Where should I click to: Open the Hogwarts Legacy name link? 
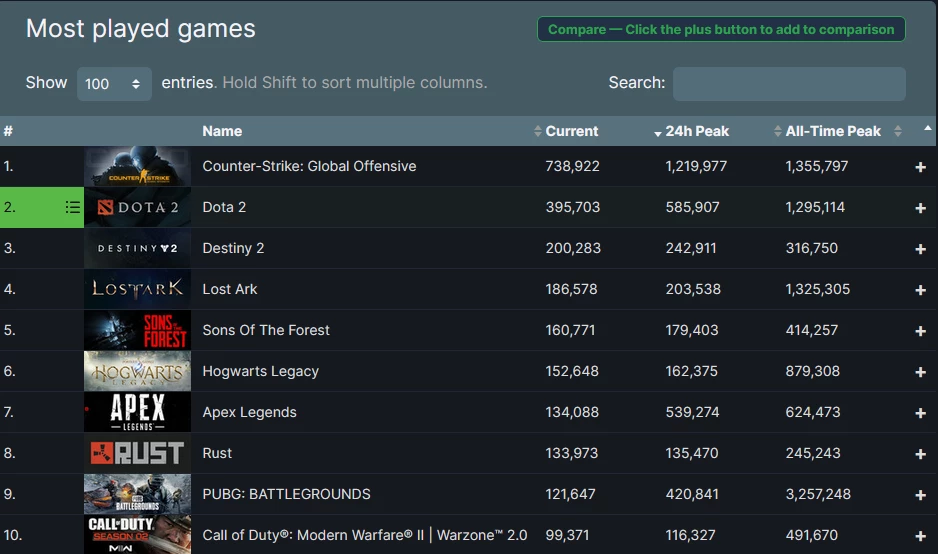[x=261, y=372]
